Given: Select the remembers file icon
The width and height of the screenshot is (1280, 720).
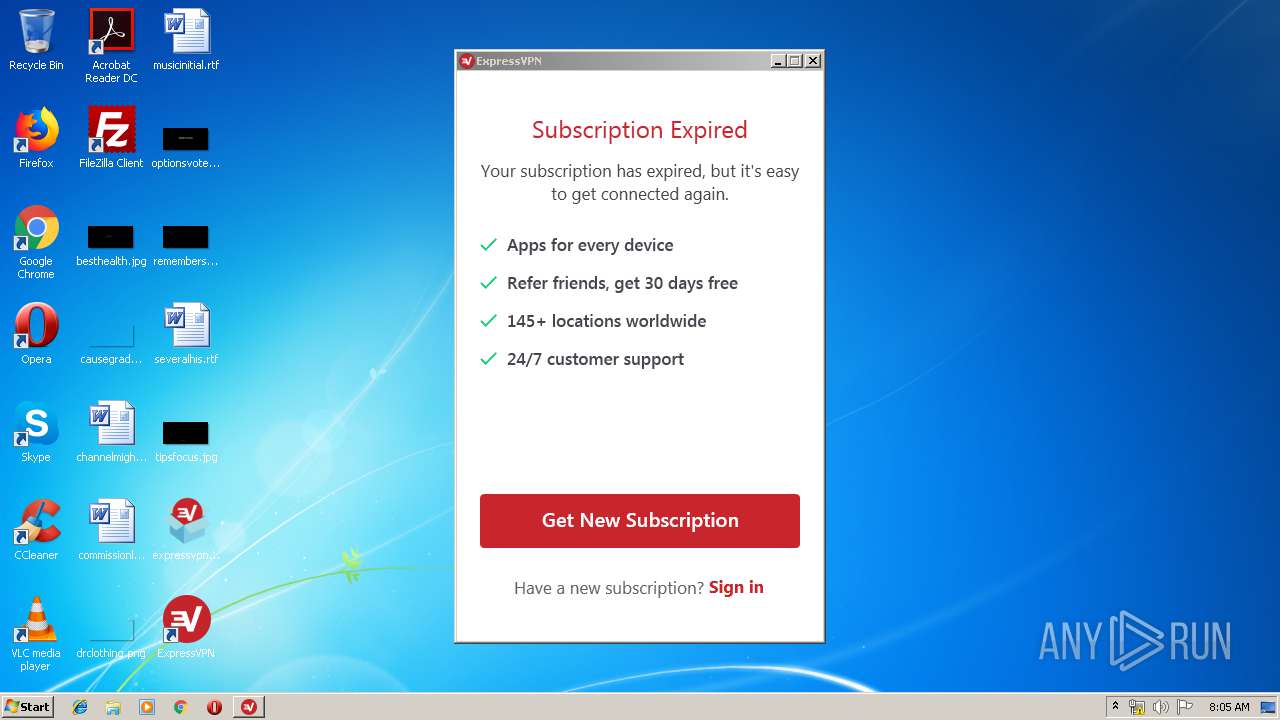Looking at the screenshot, I should click(x=186, y=245).
